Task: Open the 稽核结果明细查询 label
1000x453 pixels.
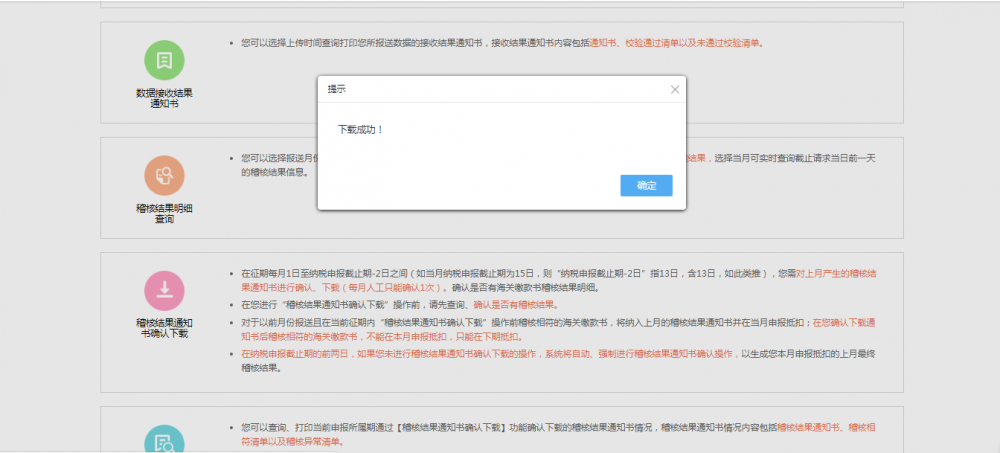Action: tap(164, 212)
